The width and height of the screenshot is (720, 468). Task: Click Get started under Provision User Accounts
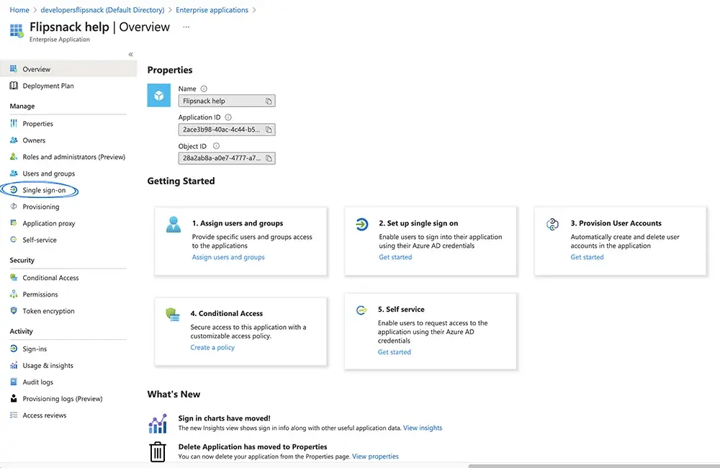click(x=587, y=257)
